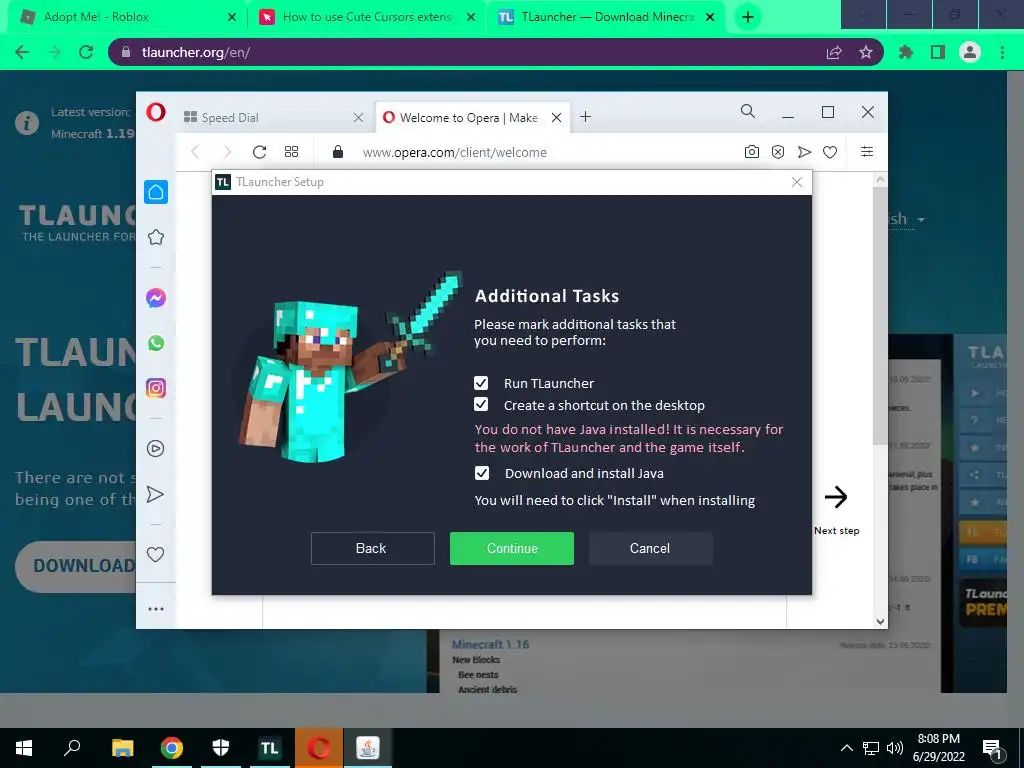Add page to Opera bookmarks heart
1024x768 pixels.
(x=830, y=152)
